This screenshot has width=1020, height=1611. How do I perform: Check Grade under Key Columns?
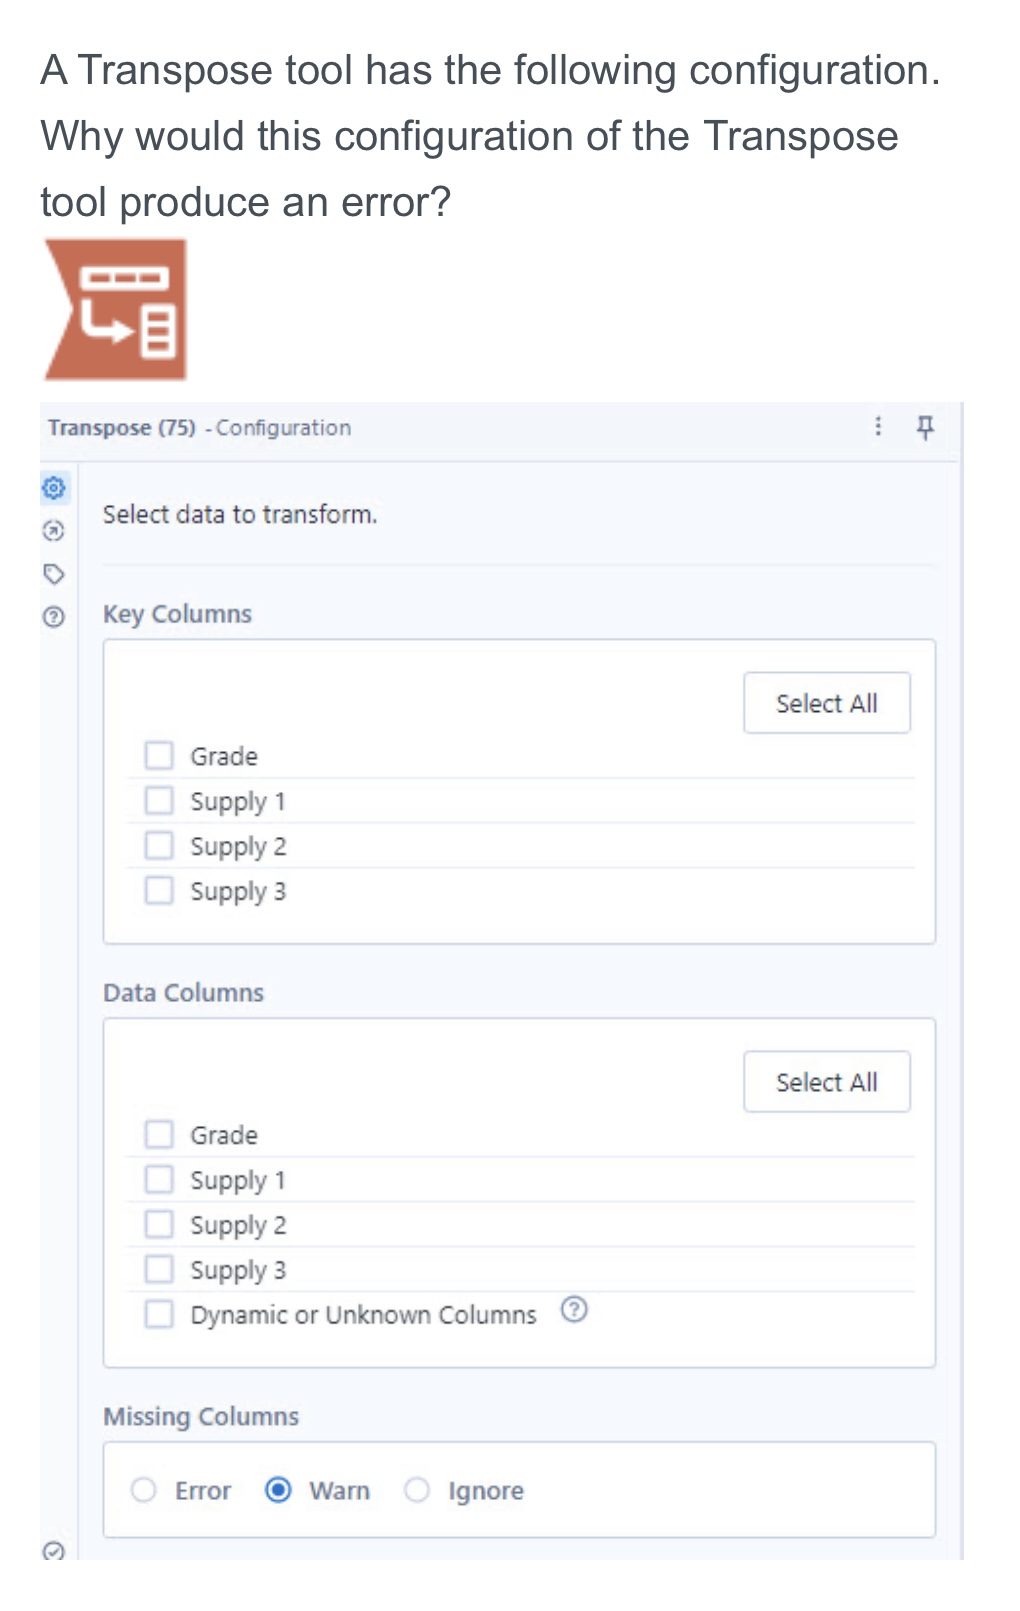[160, 755]
